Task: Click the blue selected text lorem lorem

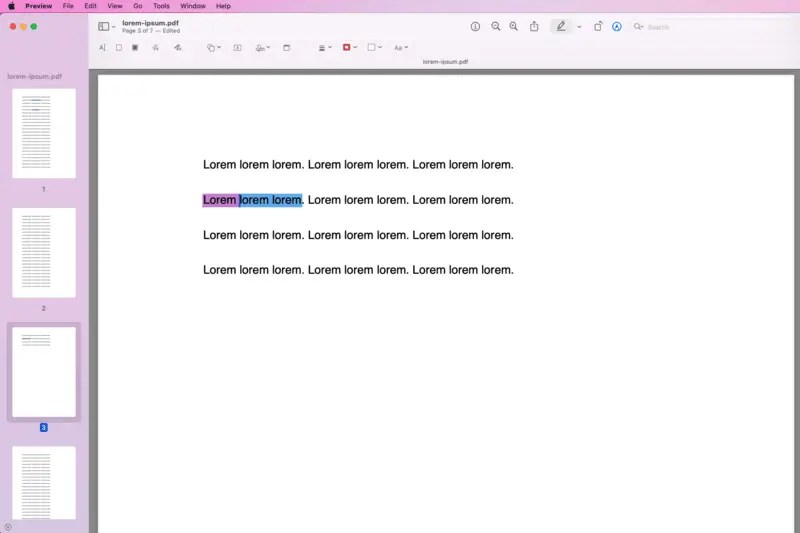Action: (270, 200)
